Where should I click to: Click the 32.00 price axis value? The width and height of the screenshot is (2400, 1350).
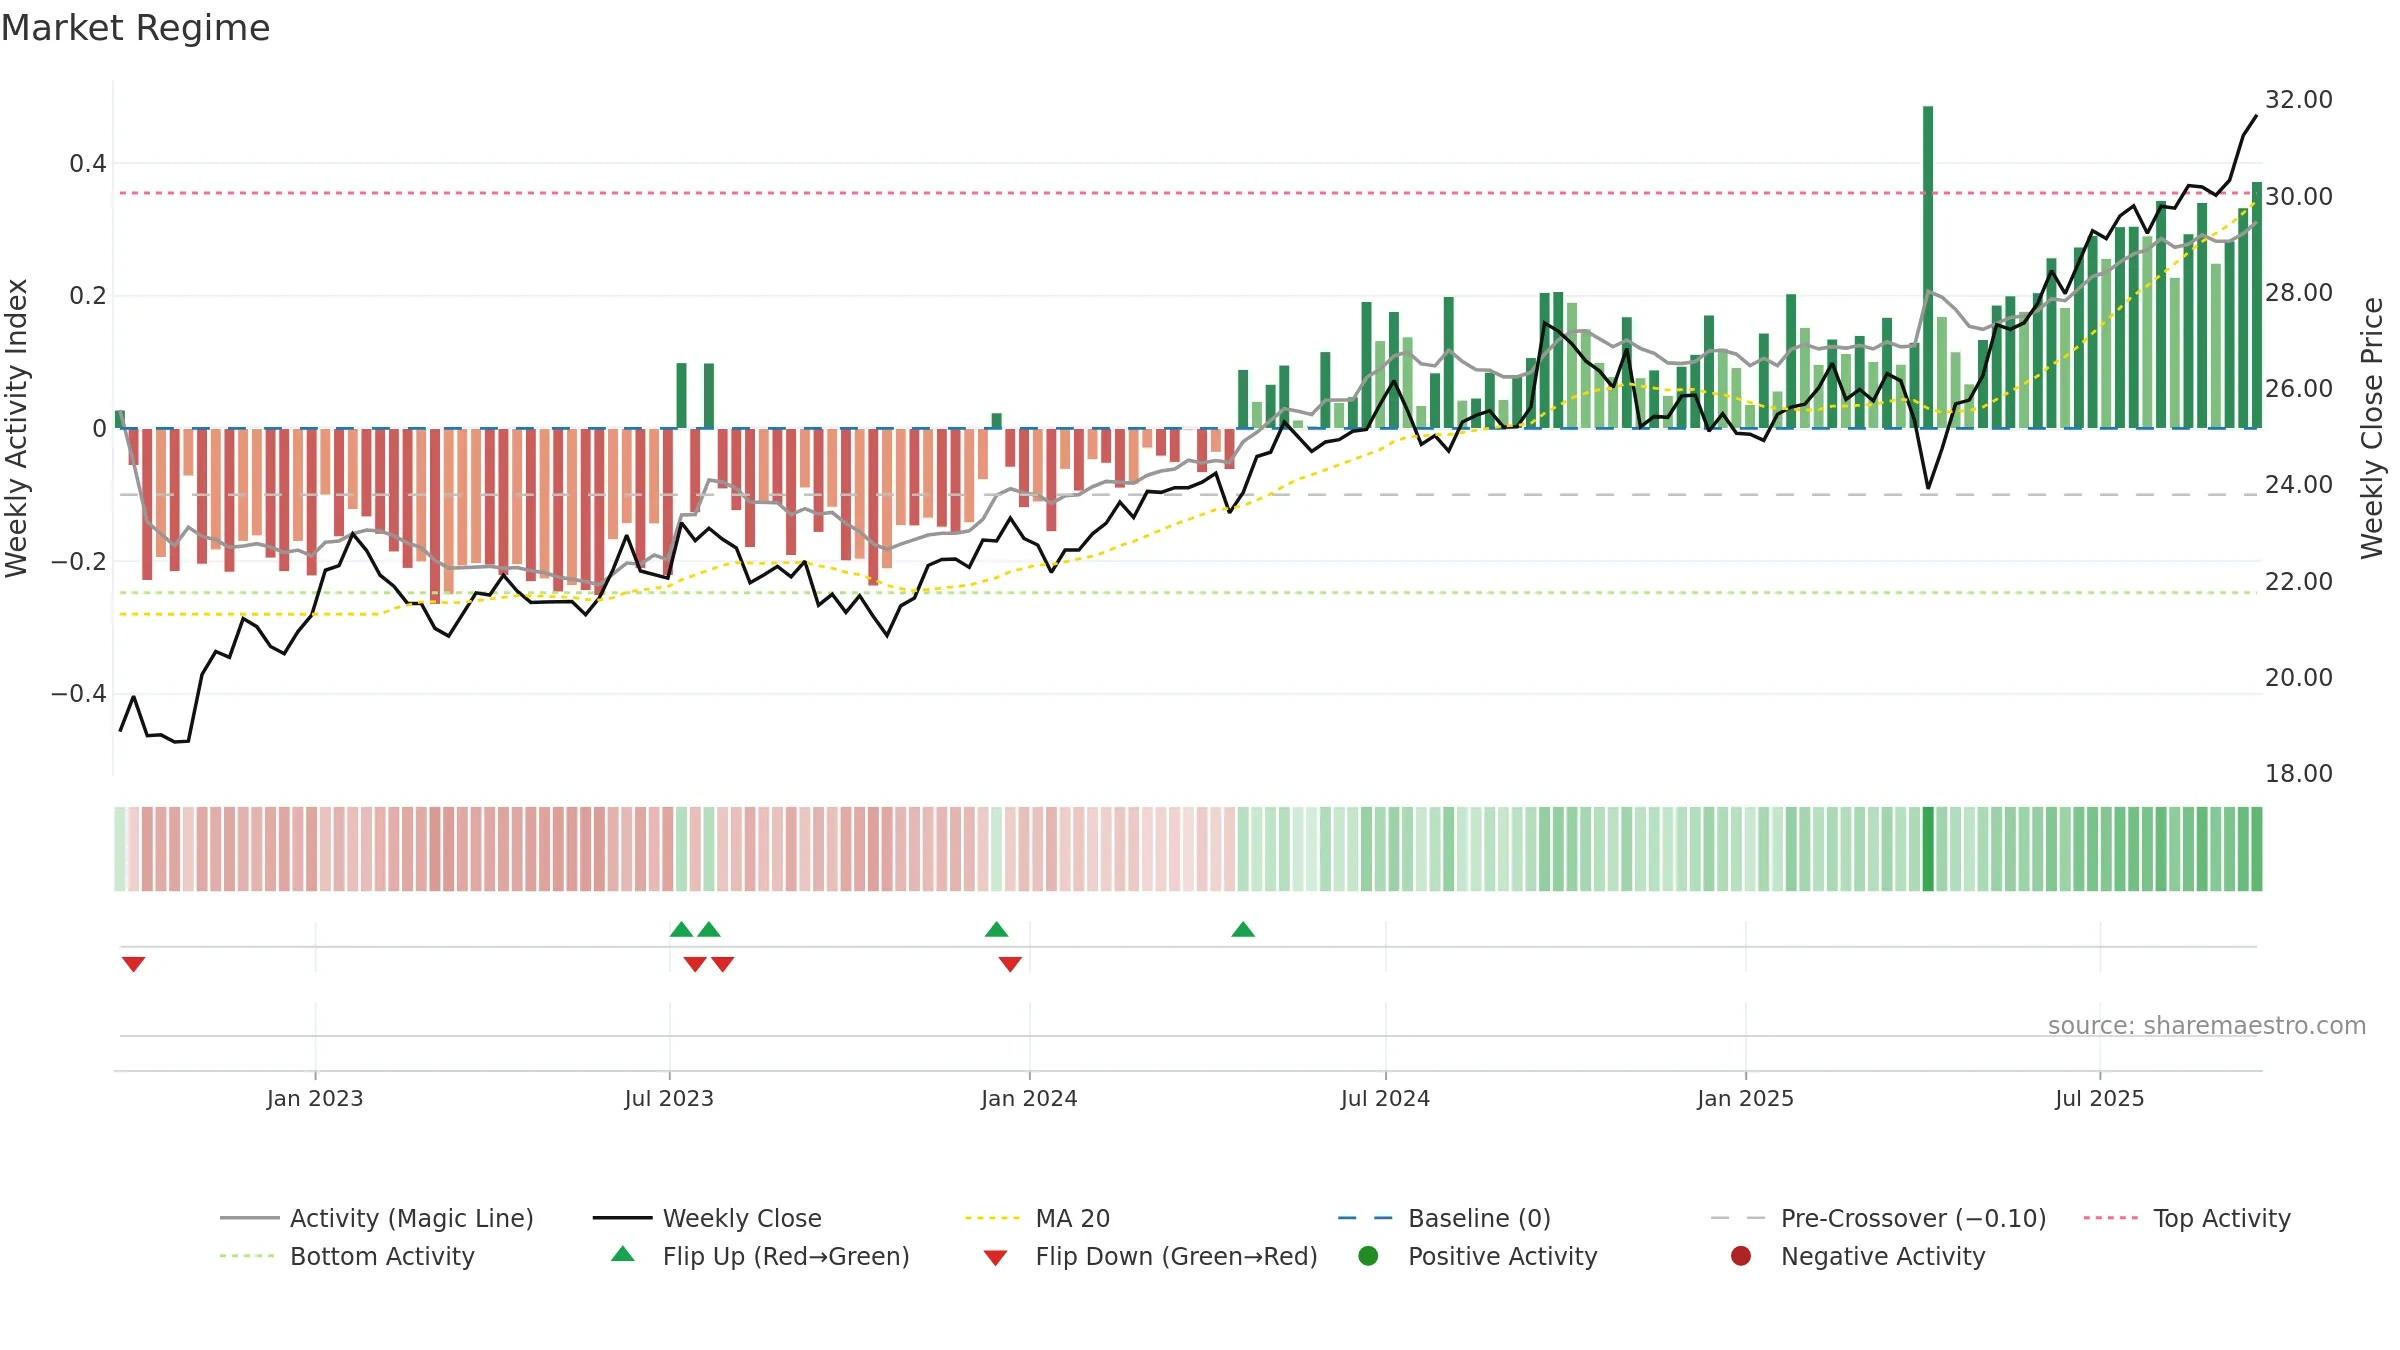(2299, 100)
